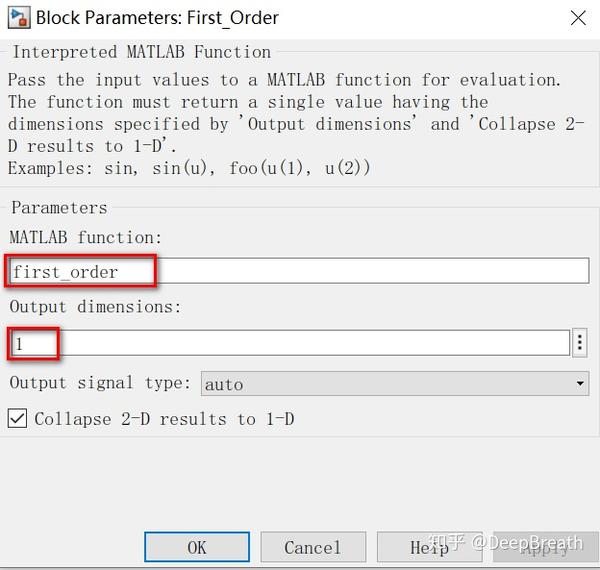Click the Simulink block icon in title bar
The width and height of the screenshot is (600, 570).
coord(18,18)
